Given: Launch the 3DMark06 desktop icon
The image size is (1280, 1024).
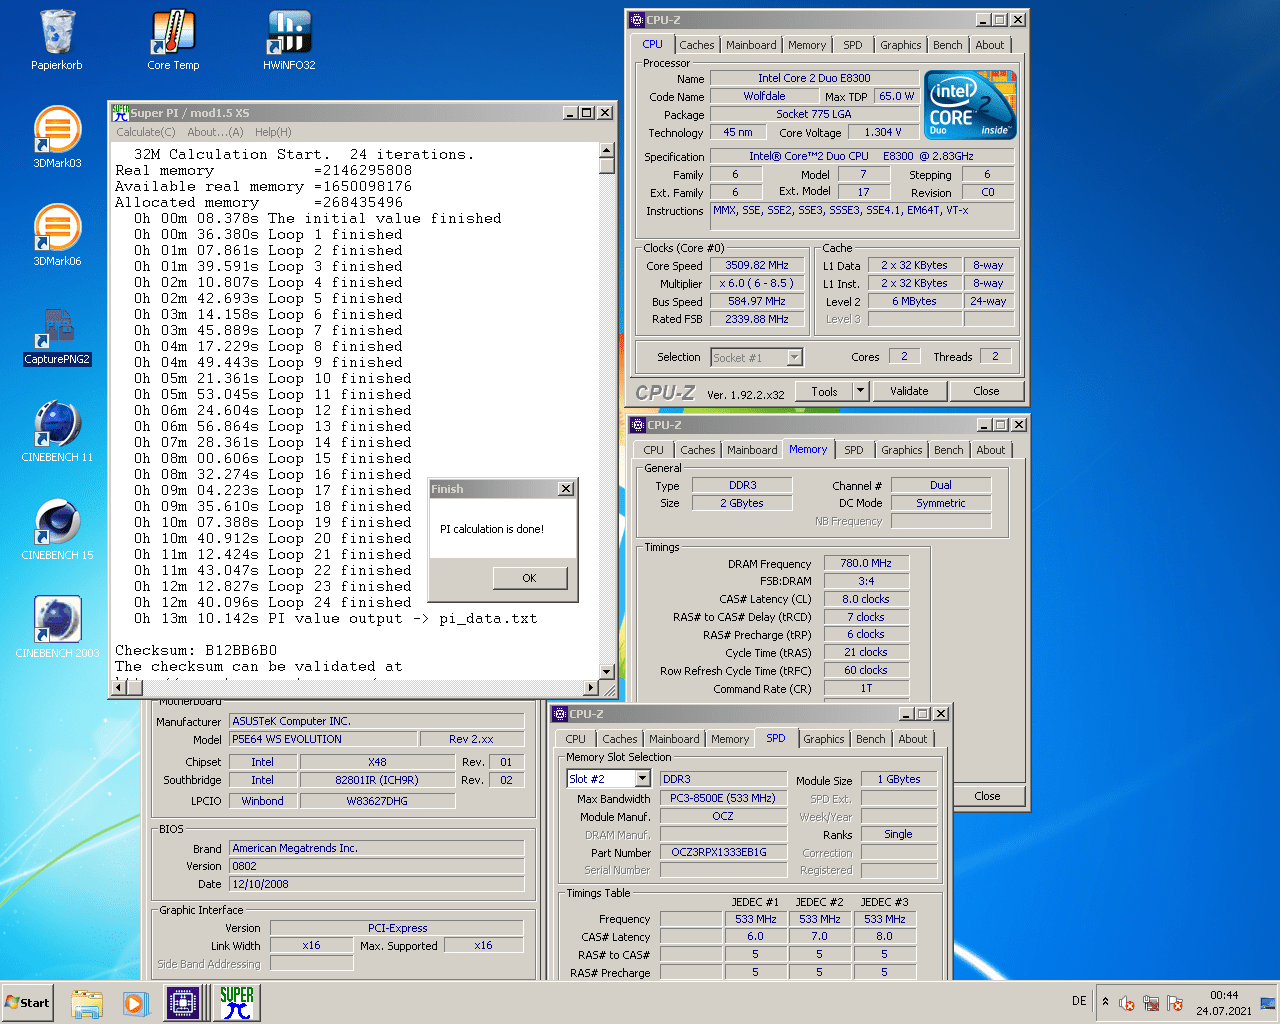Looking at the screenshot, I should tap(57, 236).
